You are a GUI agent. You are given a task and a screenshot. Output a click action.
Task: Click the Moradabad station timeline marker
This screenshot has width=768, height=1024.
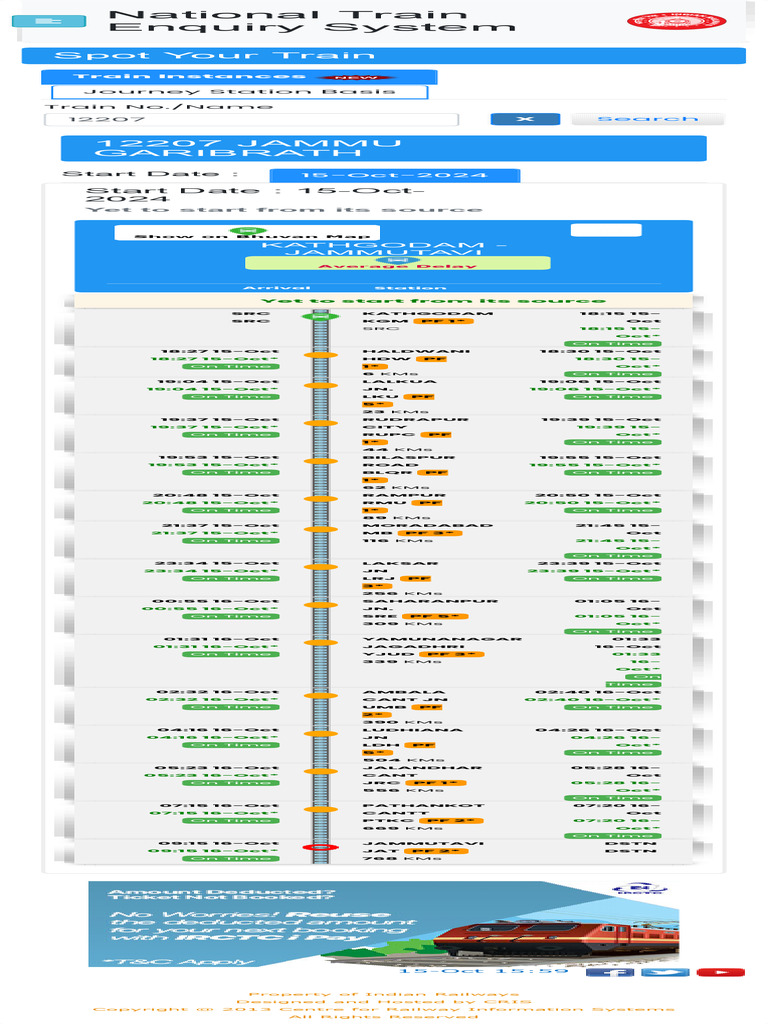click(x=320, y=530)
